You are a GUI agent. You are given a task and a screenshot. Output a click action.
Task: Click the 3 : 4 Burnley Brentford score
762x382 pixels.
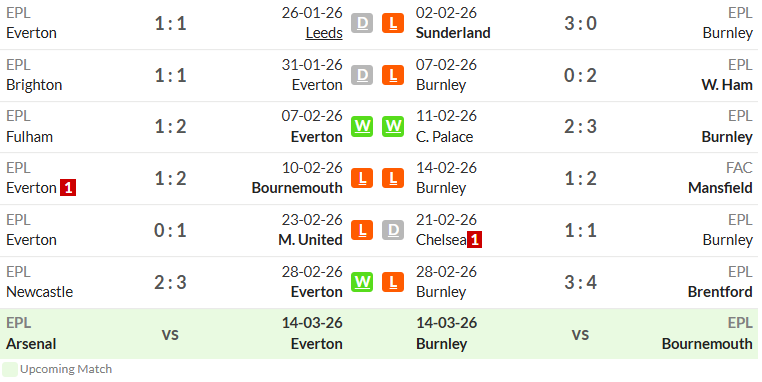point(580,282)
